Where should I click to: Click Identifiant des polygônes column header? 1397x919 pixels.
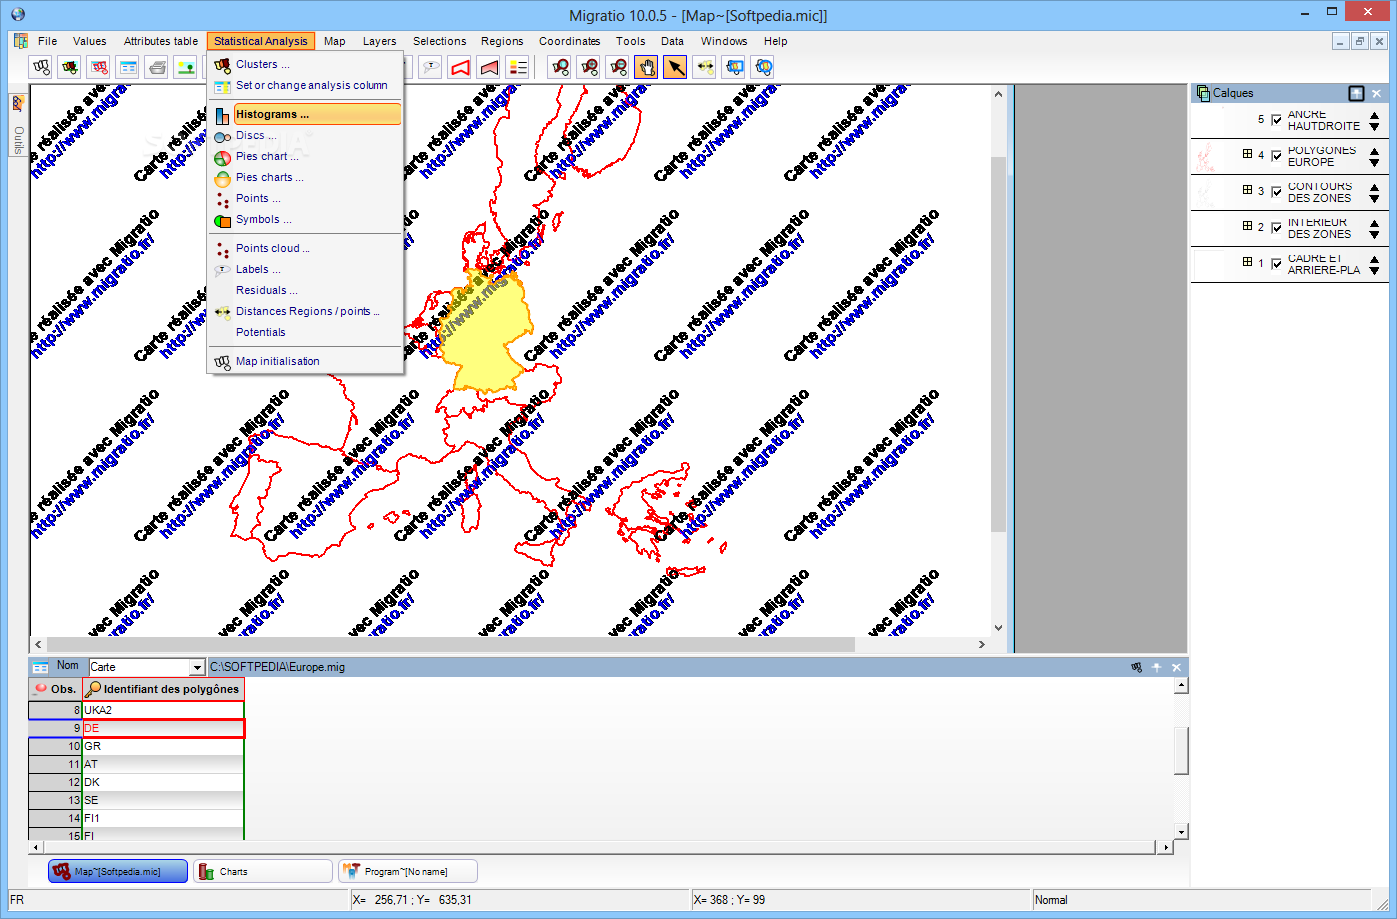click(163, 689)
